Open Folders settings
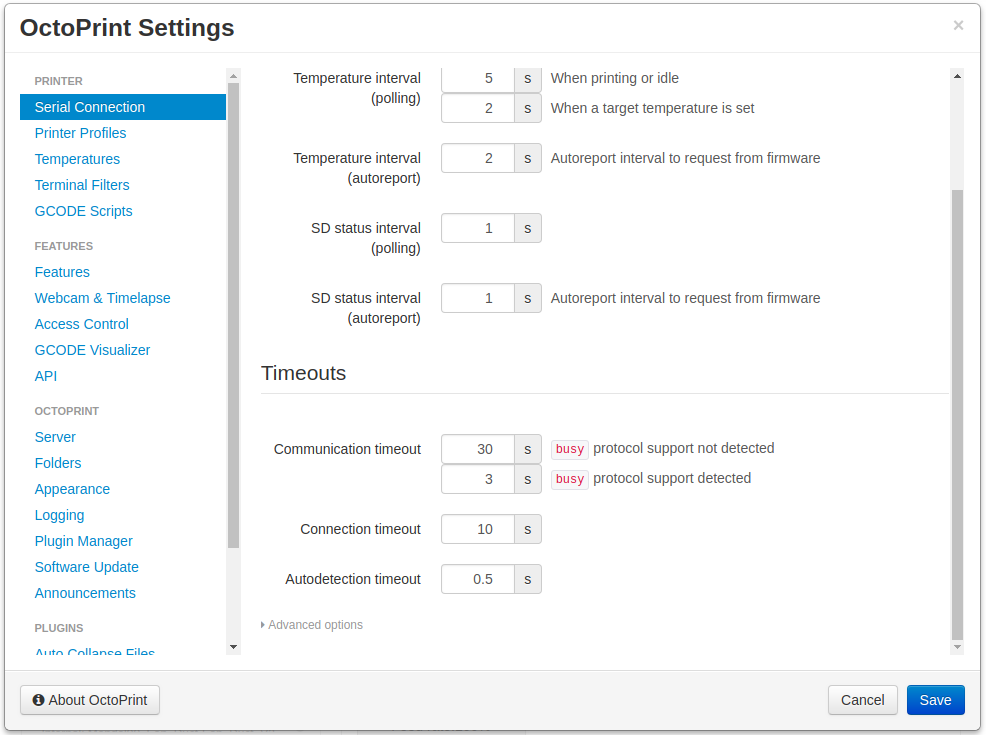Image resolution: width=986 pixels, height=735 pixels. pos(57,462)
